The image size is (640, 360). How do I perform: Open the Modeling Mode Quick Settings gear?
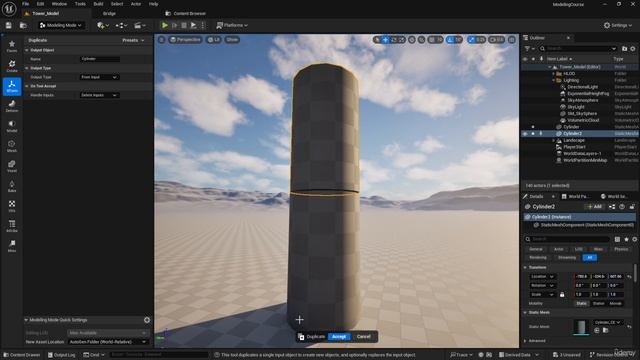pos(147,320)
